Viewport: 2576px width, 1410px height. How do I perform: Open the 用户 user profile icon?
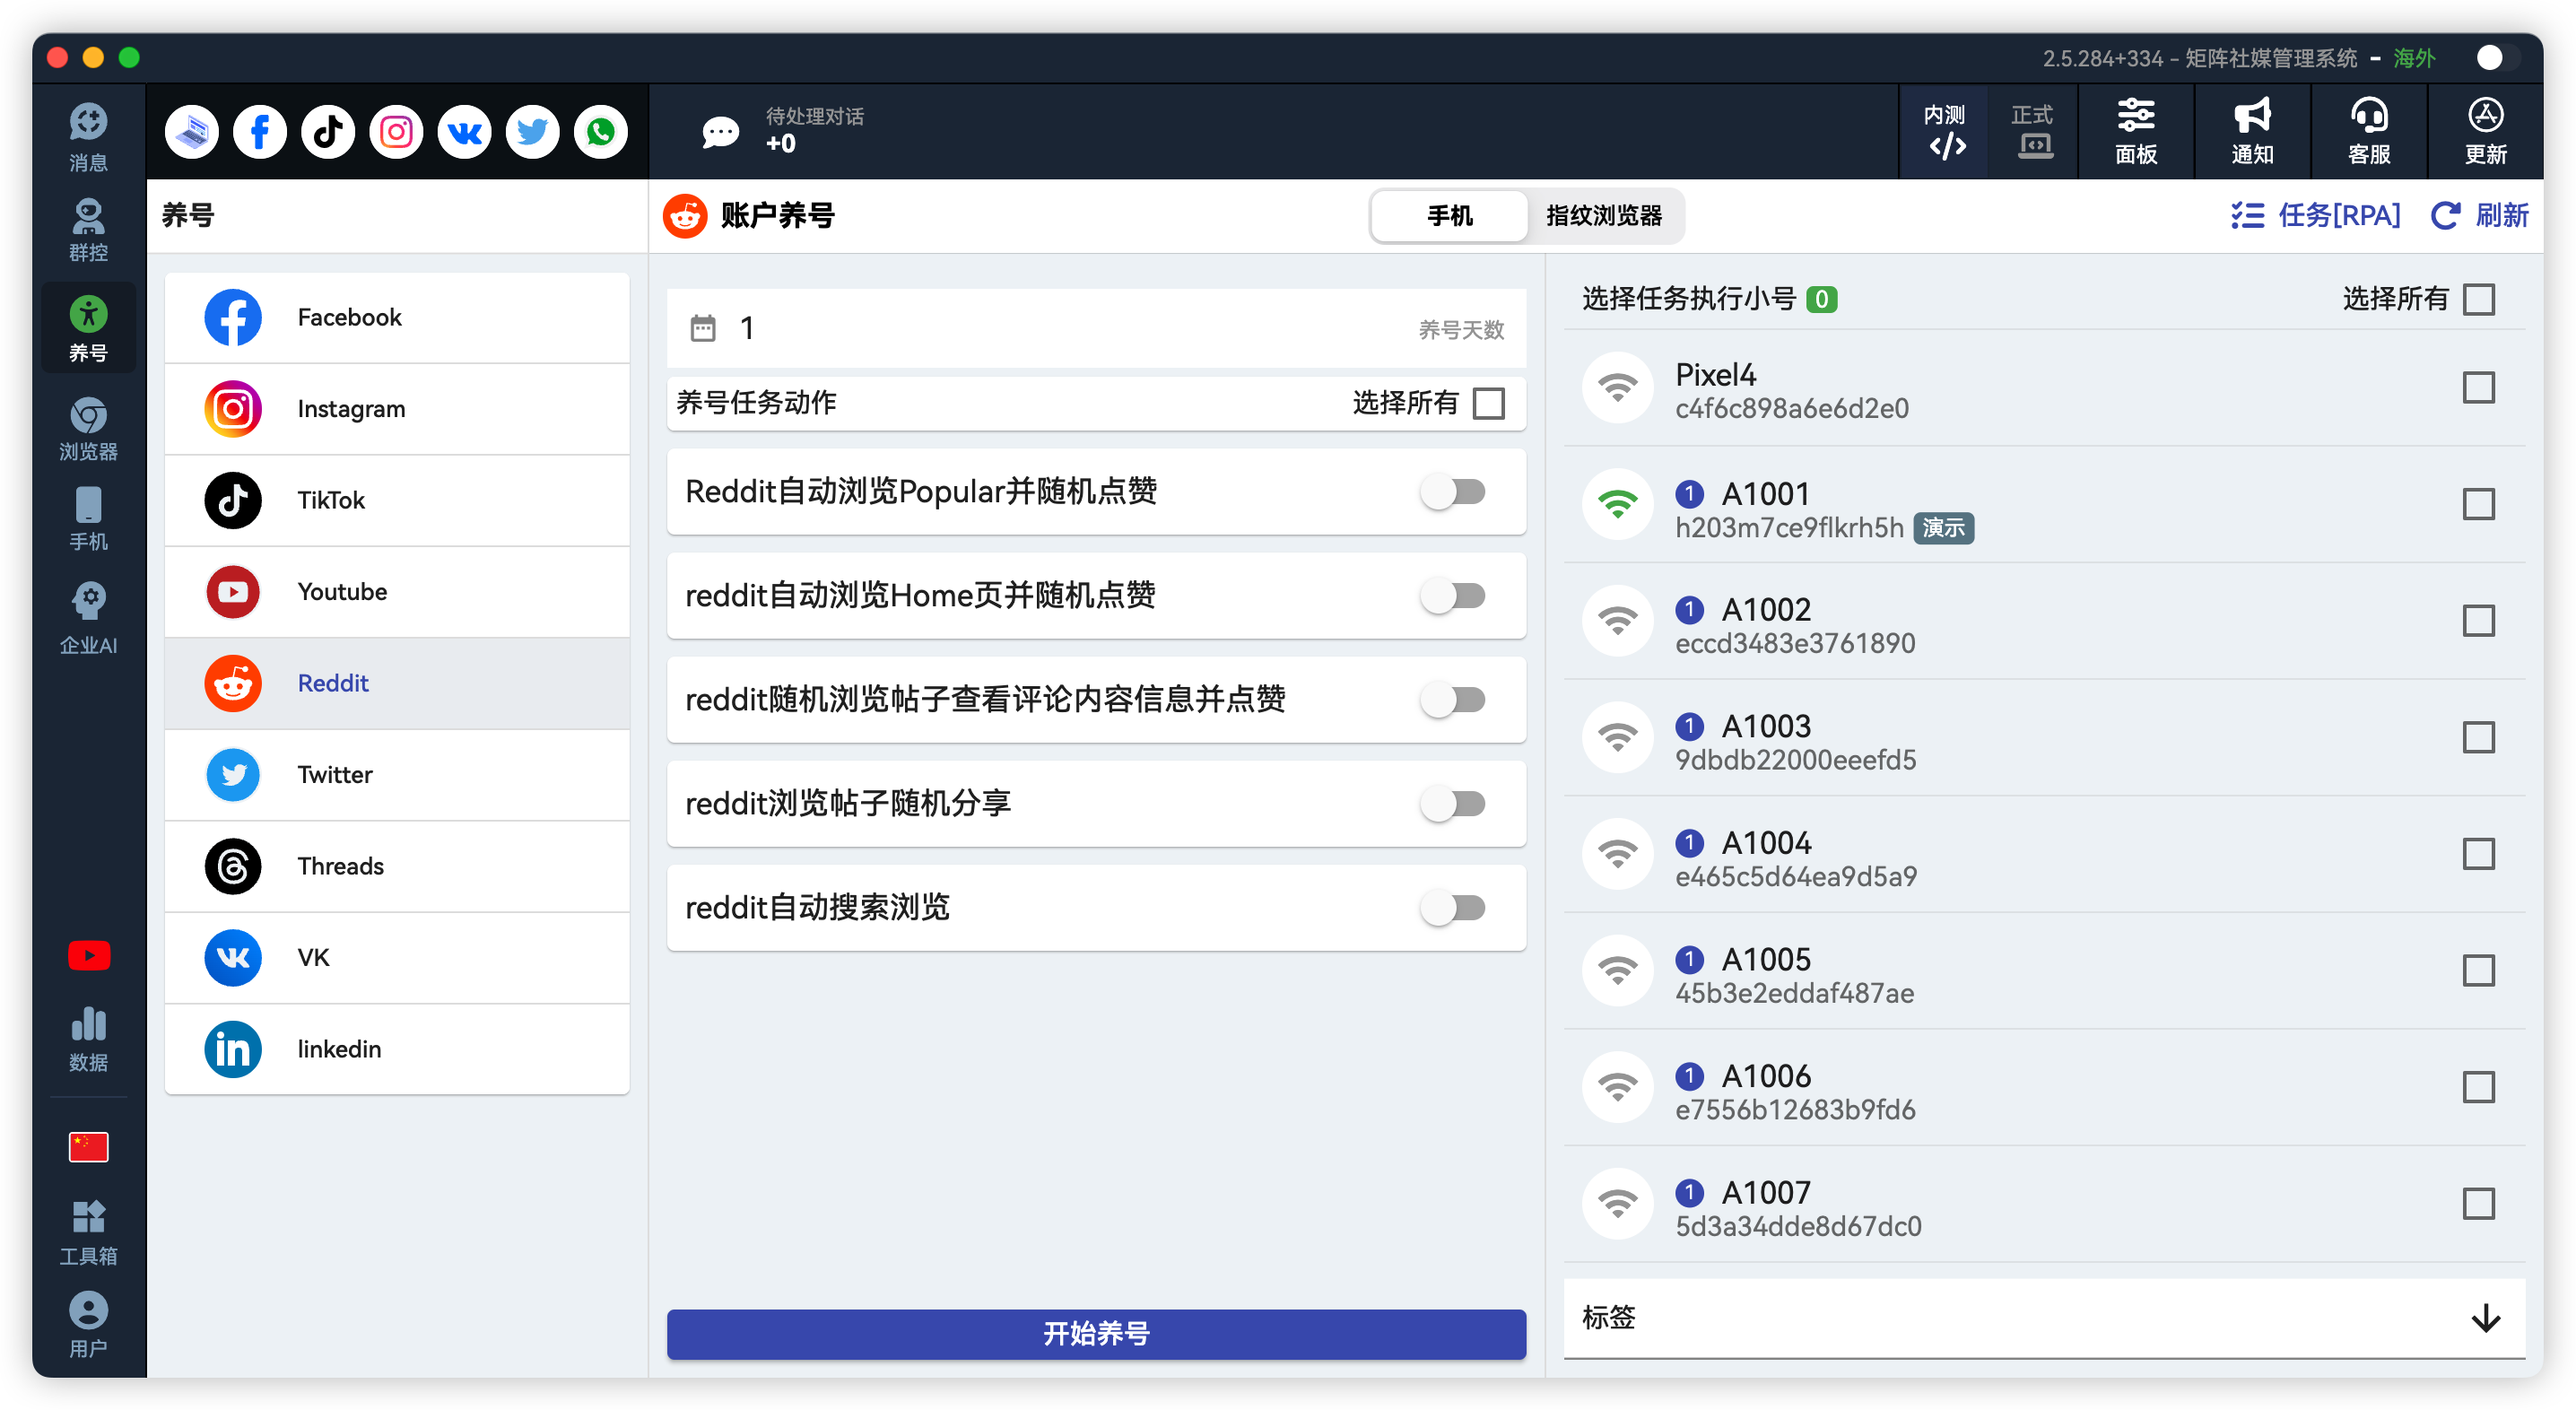(x=88, y=1325)
